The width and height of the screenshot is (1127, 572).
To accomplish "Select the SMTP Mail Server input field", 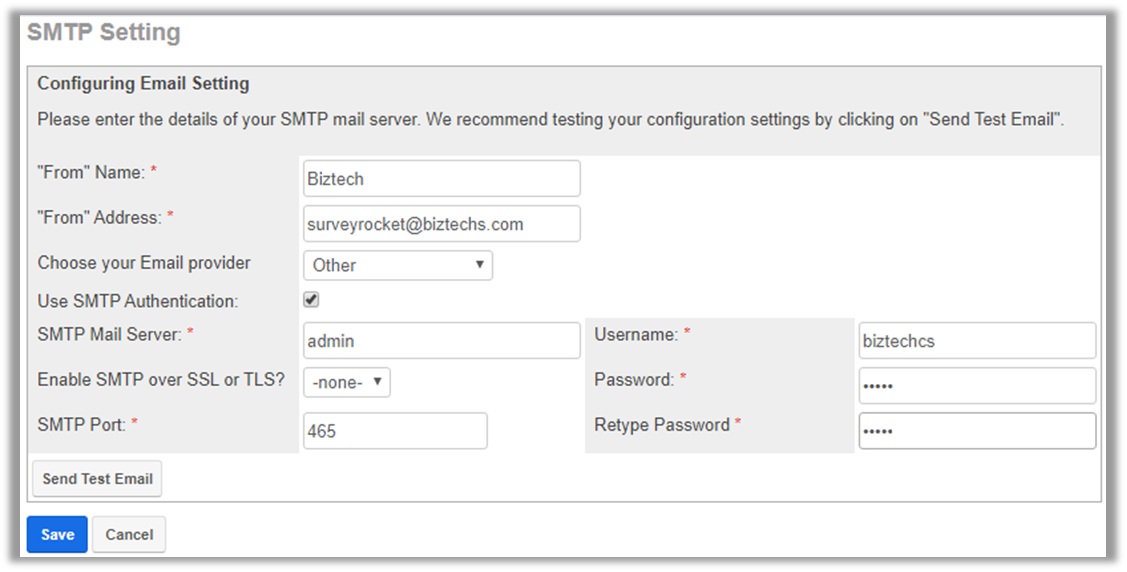I will pos(441,341).
